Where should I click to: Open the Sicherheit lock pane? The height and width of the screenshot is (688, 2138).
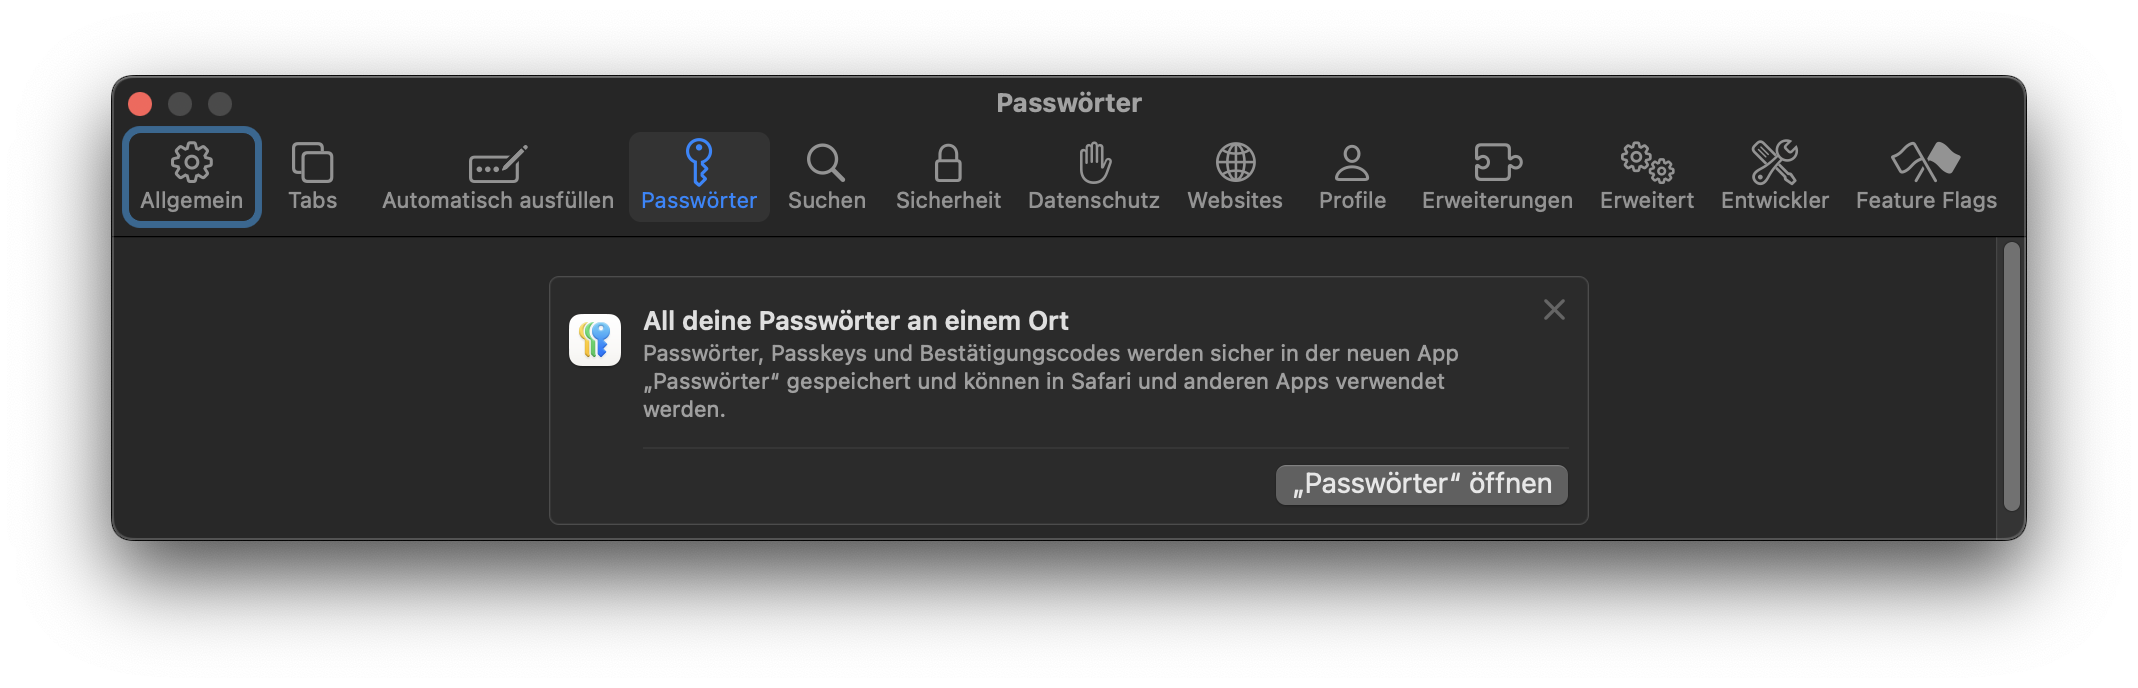coord(948,177)
